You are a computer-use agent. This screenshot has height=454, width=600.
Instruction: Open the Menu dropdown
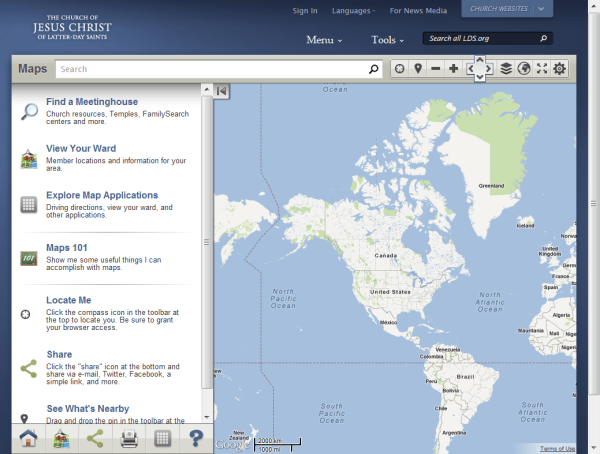(324, 40)
